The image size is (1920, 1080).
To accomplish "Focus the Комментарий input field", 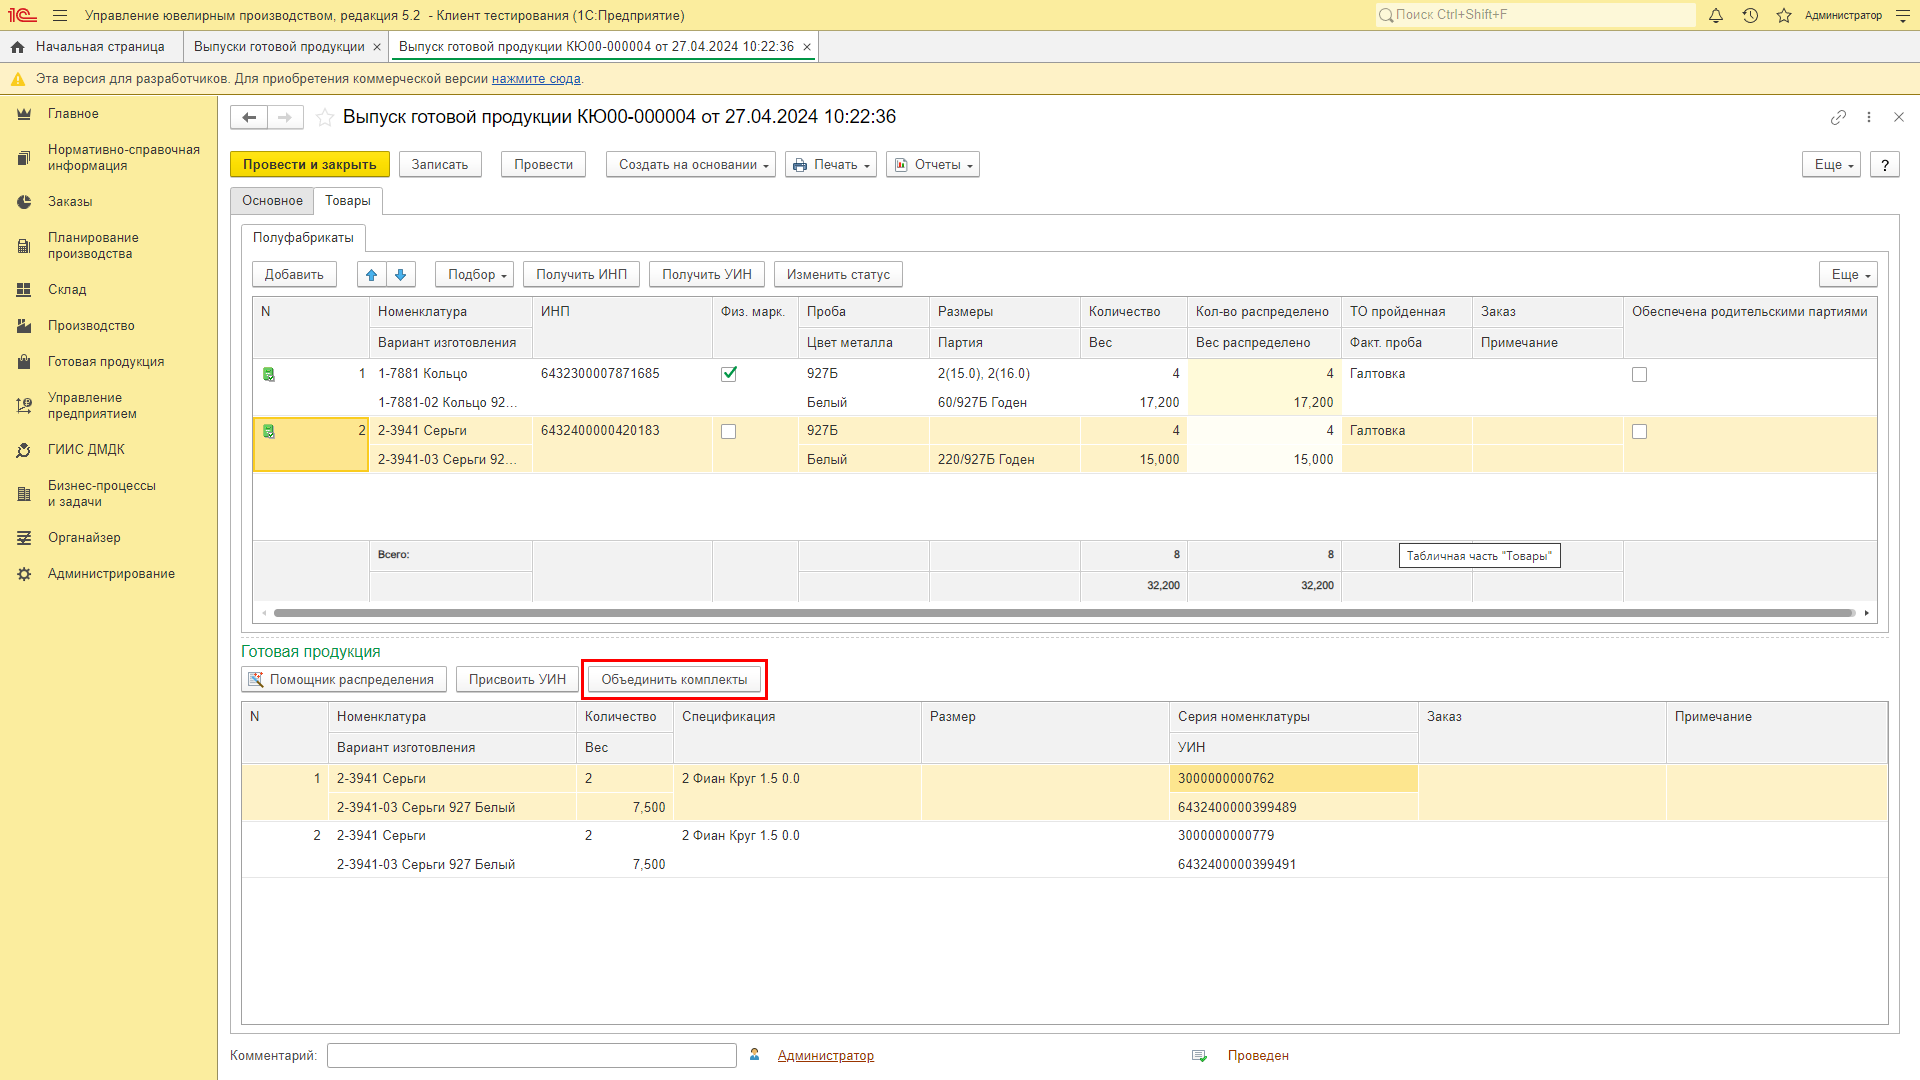I will tap(531, 1056).
